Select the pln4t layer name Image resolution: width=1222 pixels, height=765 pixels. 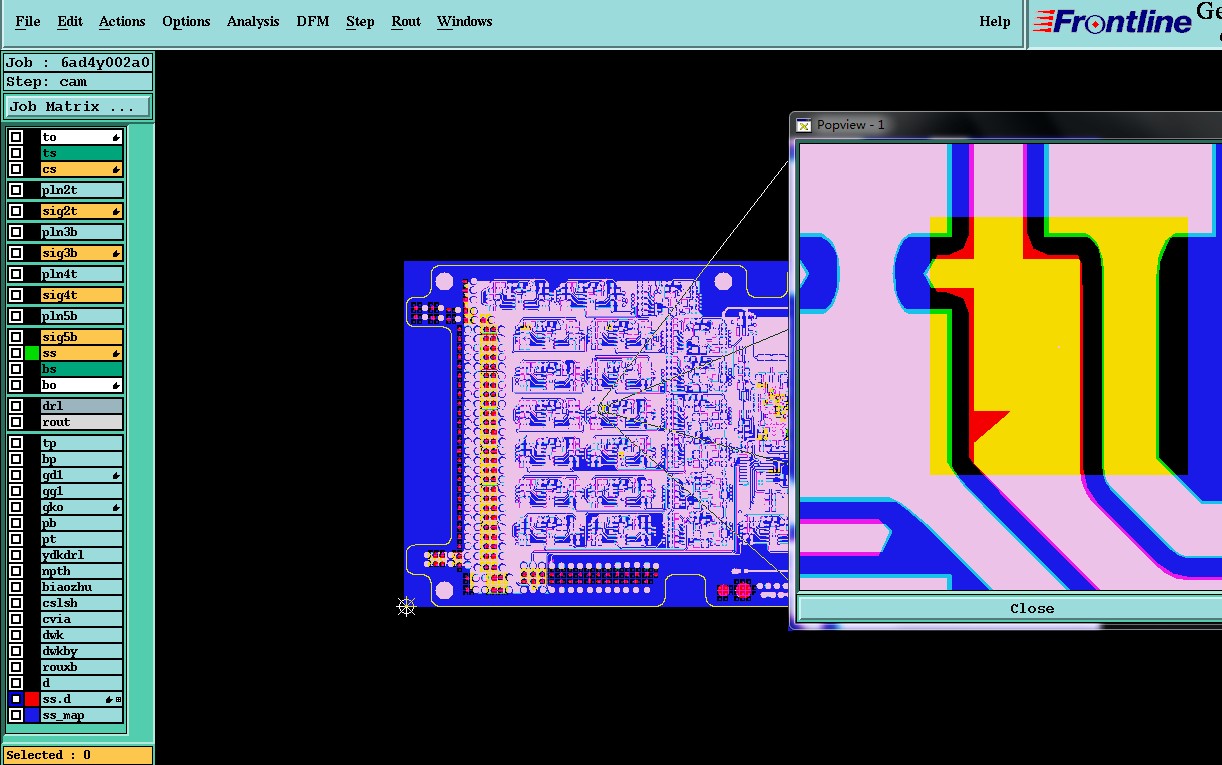[x=82, y=274]
